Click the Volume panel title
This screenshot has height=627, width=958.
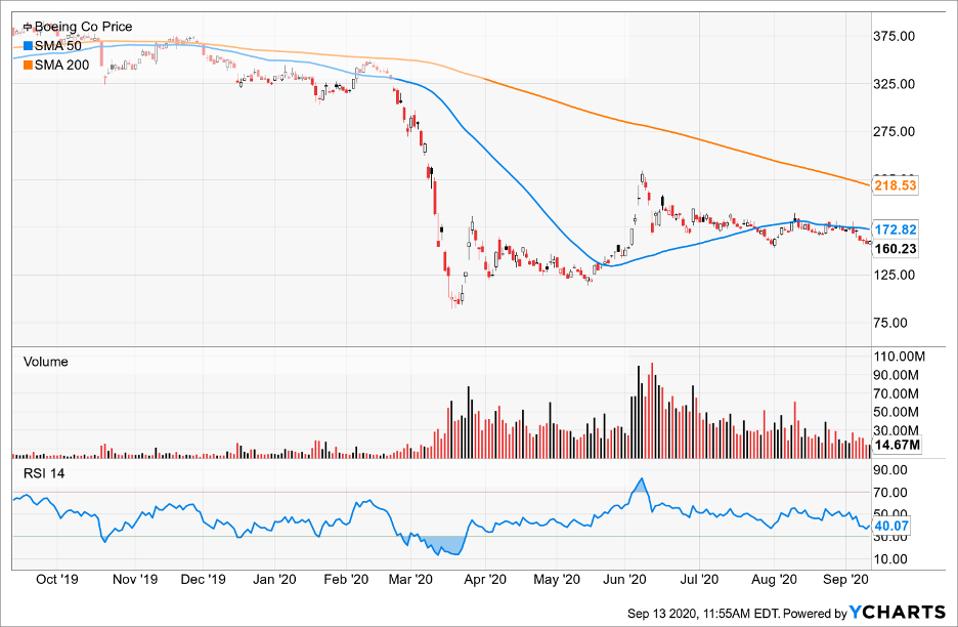pyautogui.click(x=45, y=362)
